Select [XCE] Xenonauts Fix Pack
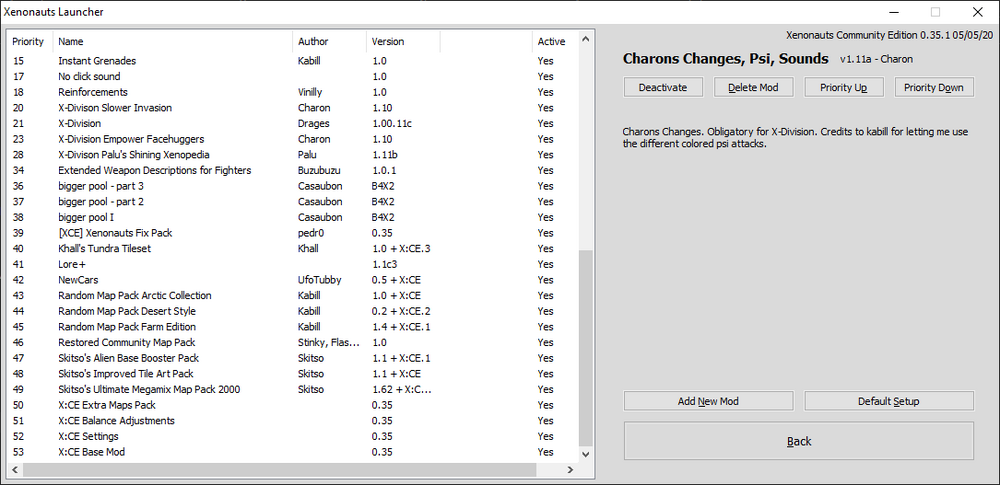This screenshot has width=1000, height=485. coord(293,233)
